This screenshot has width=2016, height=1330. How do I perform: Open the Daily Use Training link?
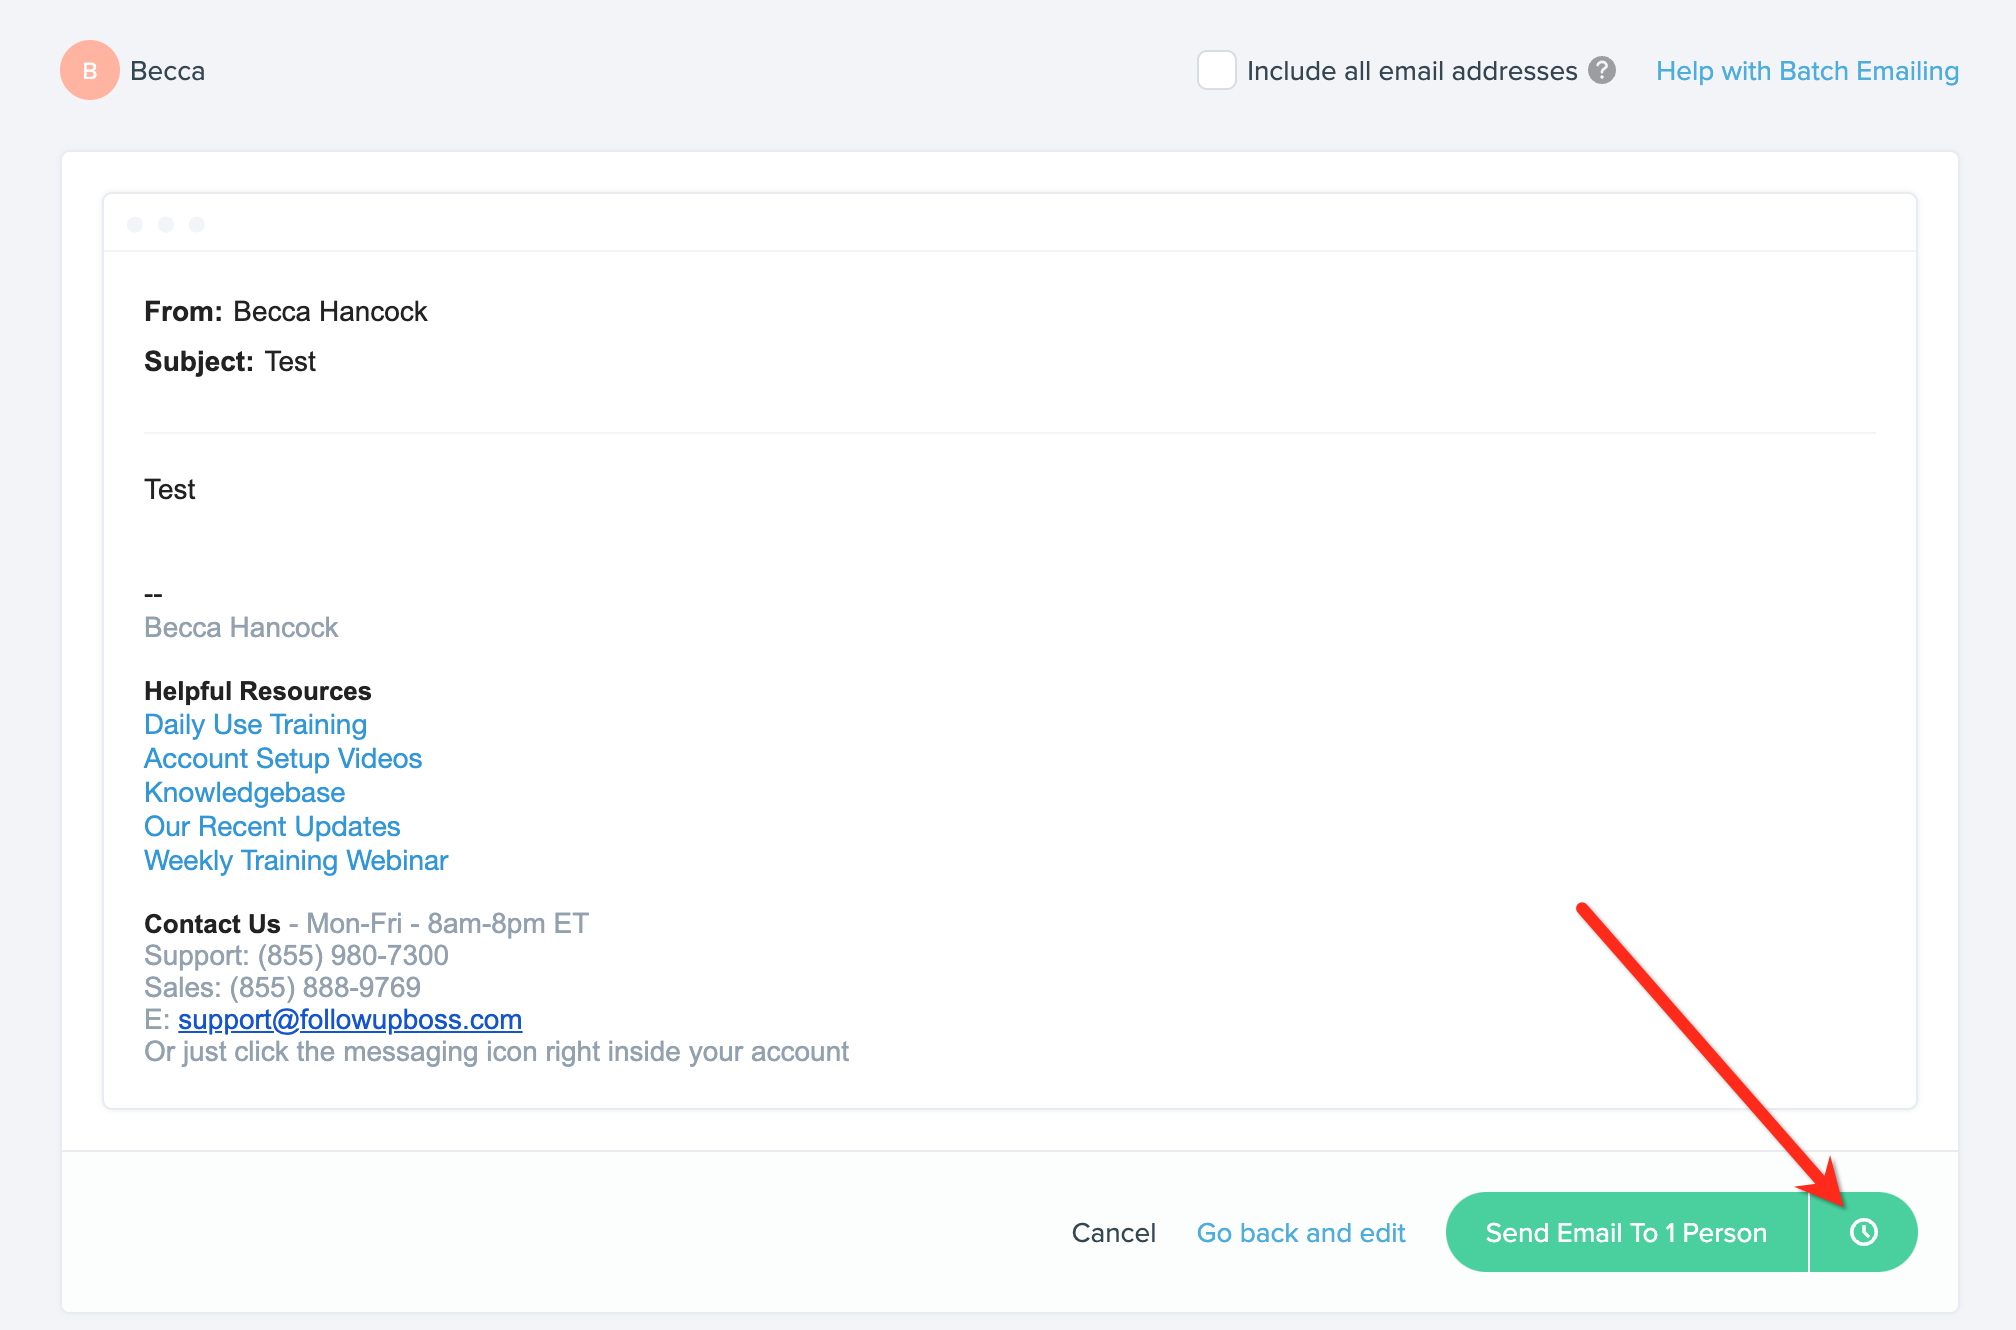pos(255,725)
